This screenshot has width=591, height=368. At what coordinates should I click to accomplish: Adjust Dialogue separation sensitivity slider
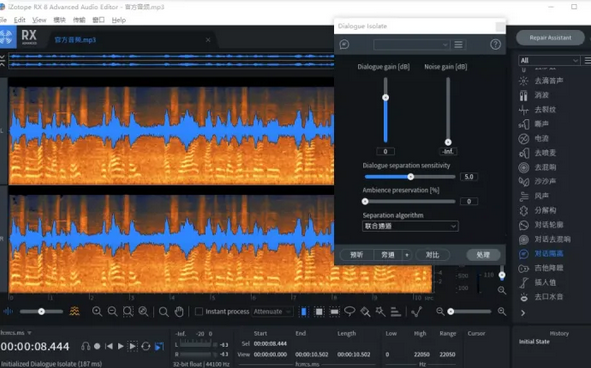(410, 177)
